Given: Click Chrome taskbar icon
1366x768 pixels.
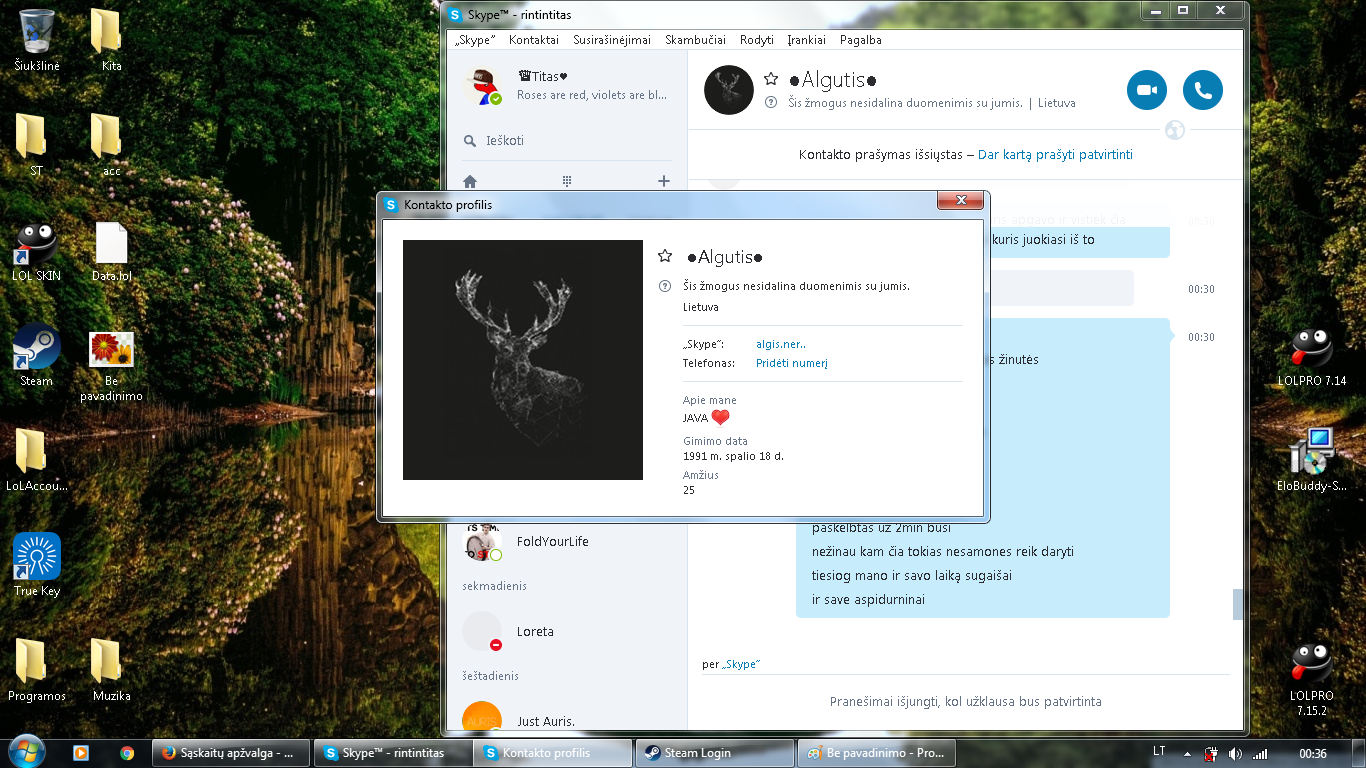Looking at the screenshot, I should pyautogui.click(x=127, y=753).
